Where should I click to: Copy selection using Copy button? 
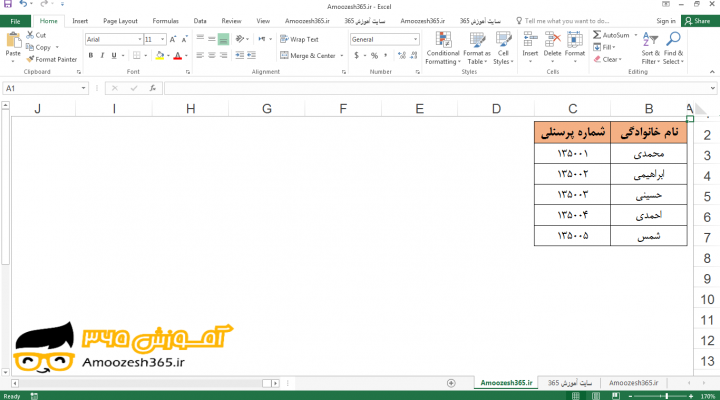click(38, 47)
